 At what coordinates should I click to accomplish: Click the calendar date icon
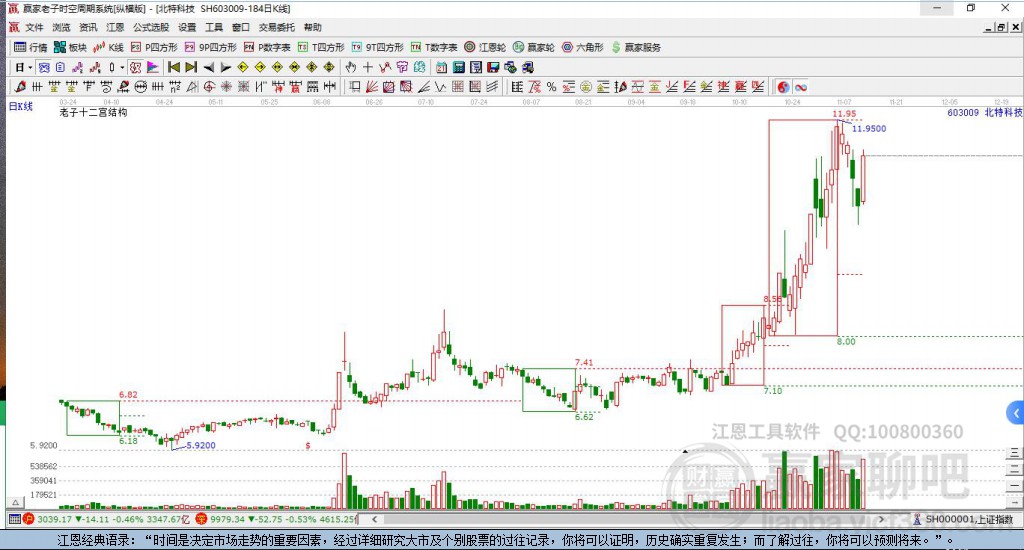click(x=441, y=67)
